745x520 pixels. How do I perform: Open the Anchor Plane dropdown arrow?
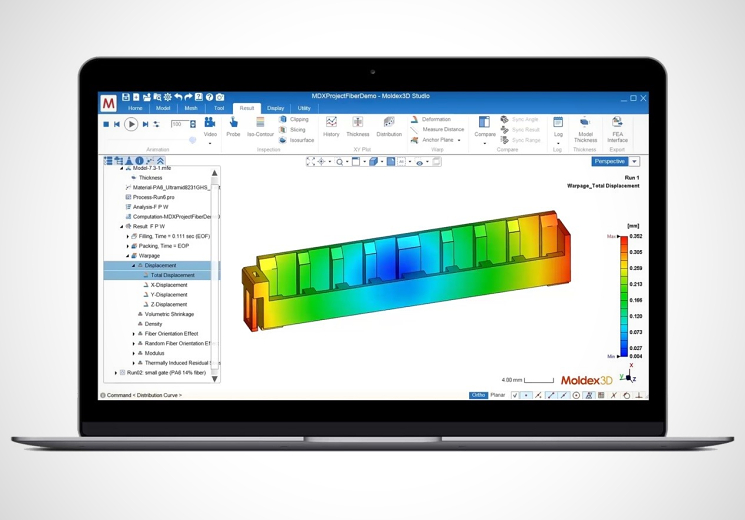(x=459, y=140)
